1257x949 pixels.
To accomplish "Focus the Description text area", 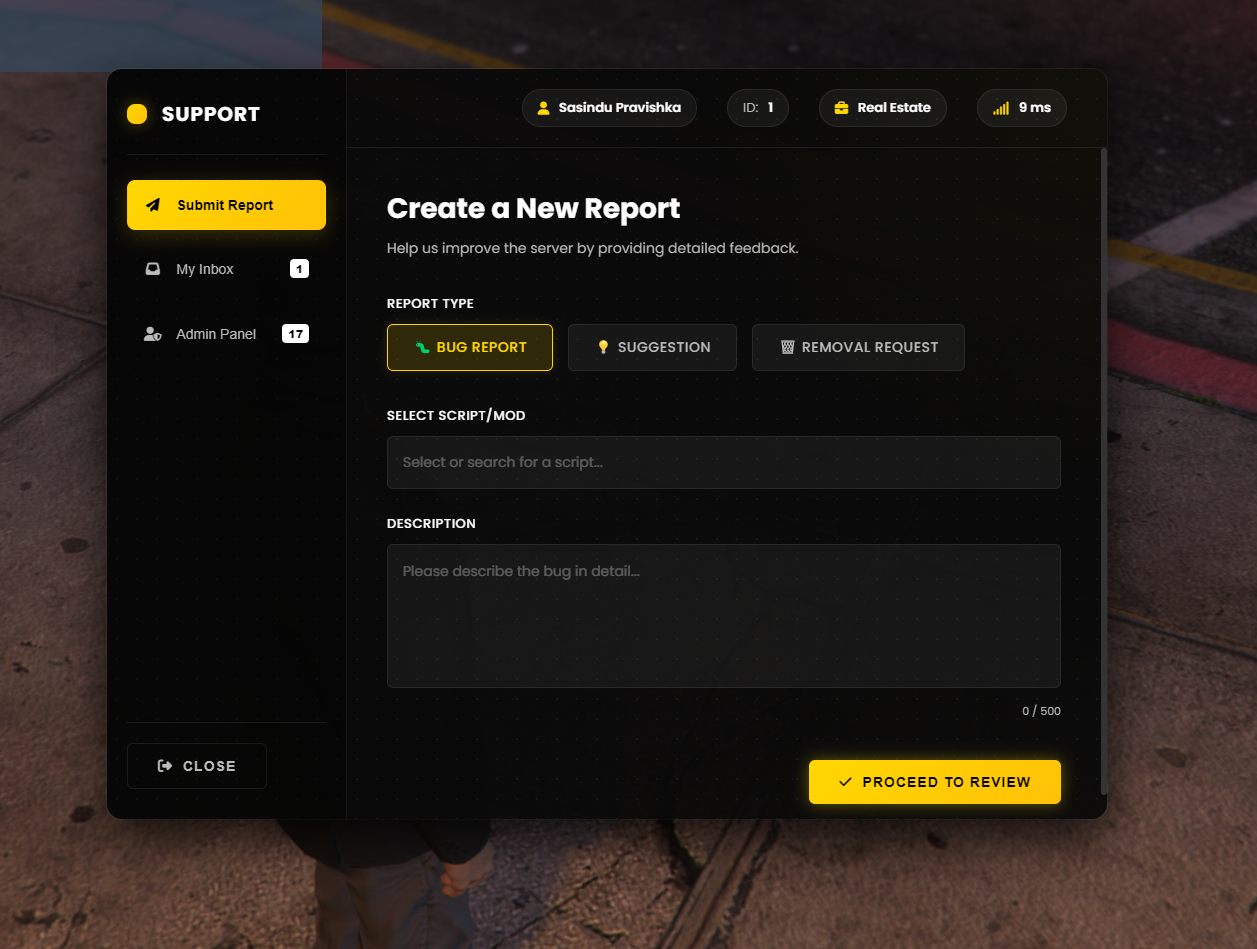I will pyautogui.click(x=724, y=616).
